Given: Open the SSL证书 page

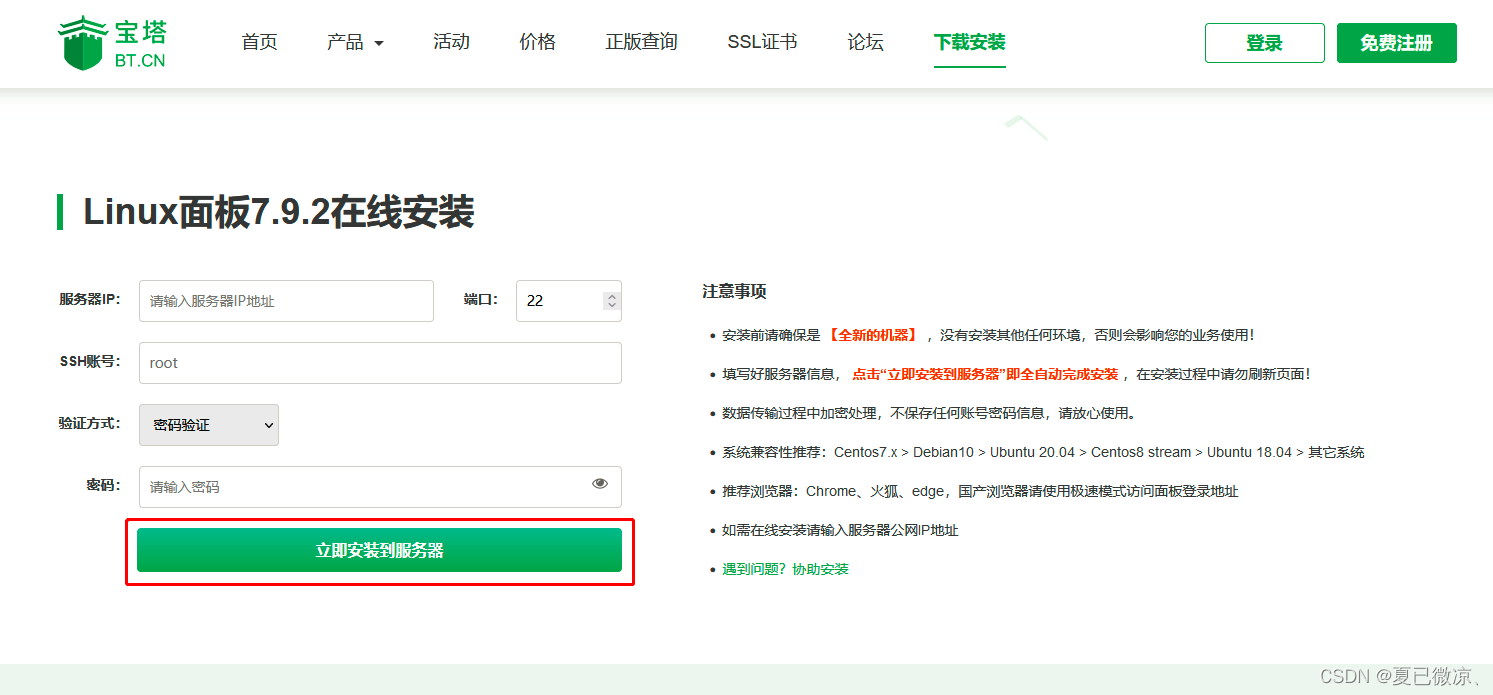Looking at the screenshot, I should 762,42.
